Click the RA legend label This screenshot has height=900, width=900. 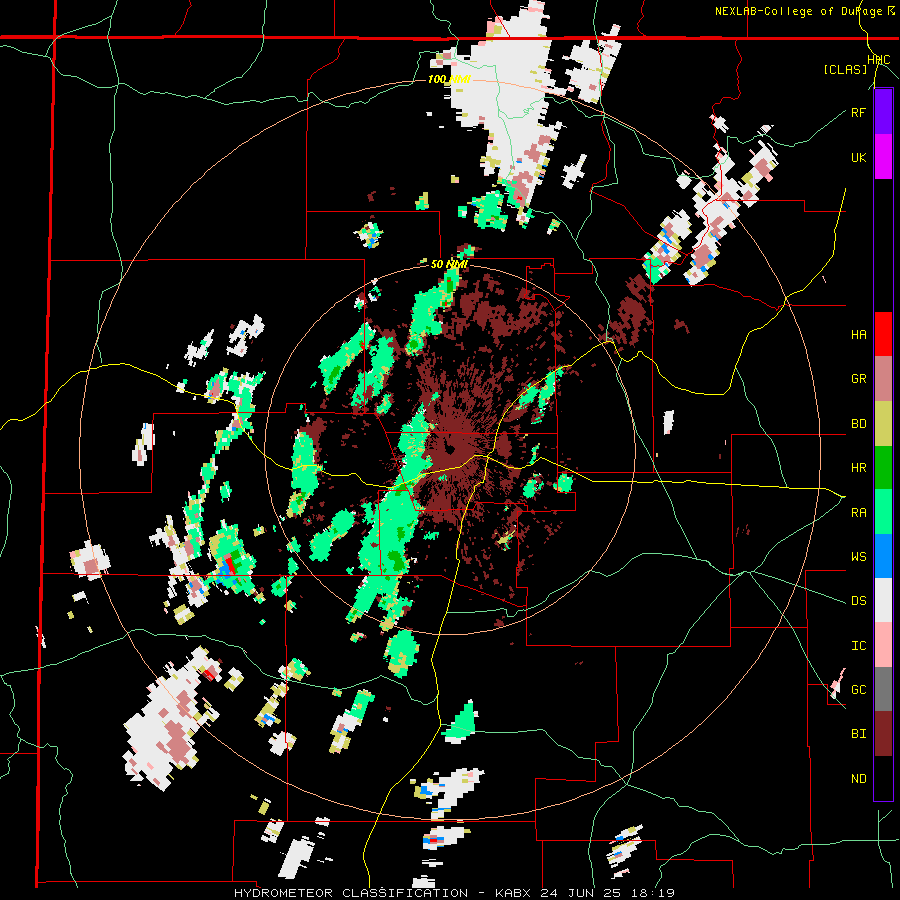858,512
